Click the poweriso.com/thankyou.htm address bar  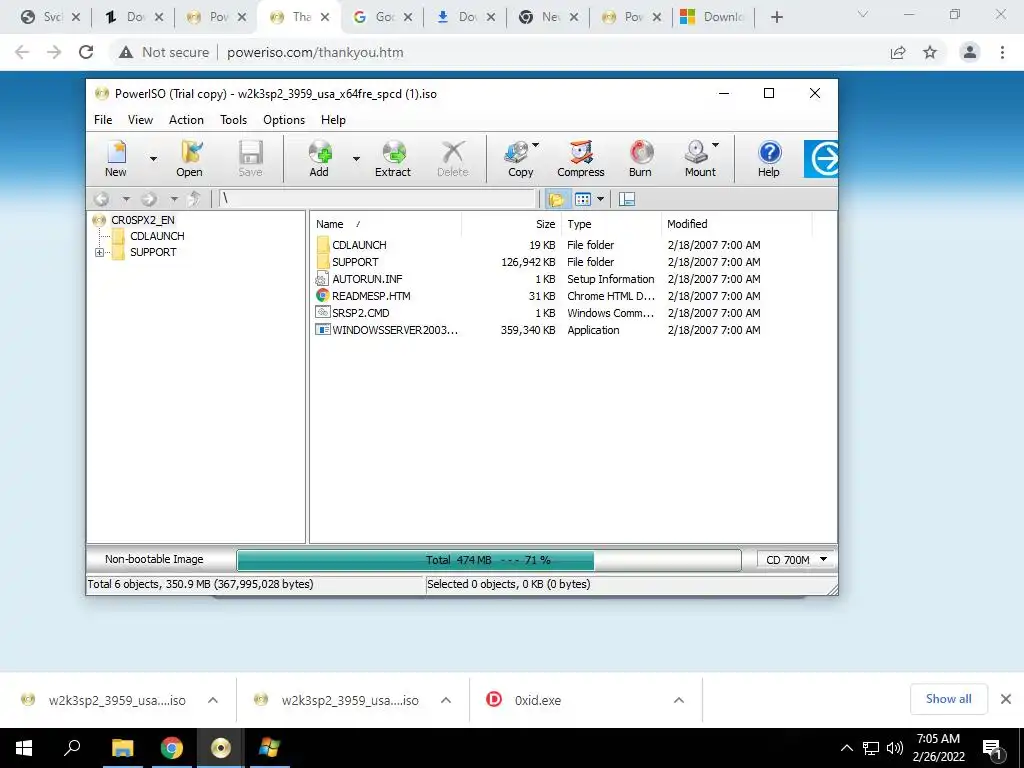[315, 52]
